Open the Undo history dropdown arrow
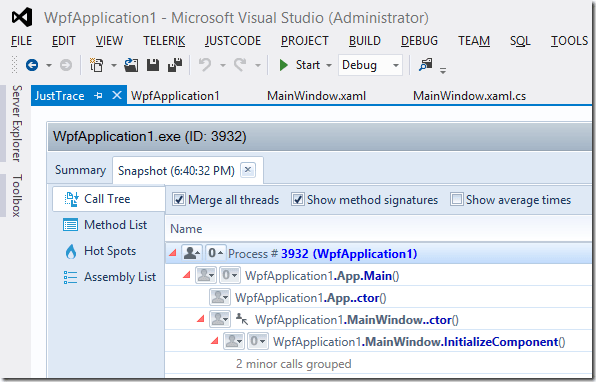596x382 pixels. 223,65
